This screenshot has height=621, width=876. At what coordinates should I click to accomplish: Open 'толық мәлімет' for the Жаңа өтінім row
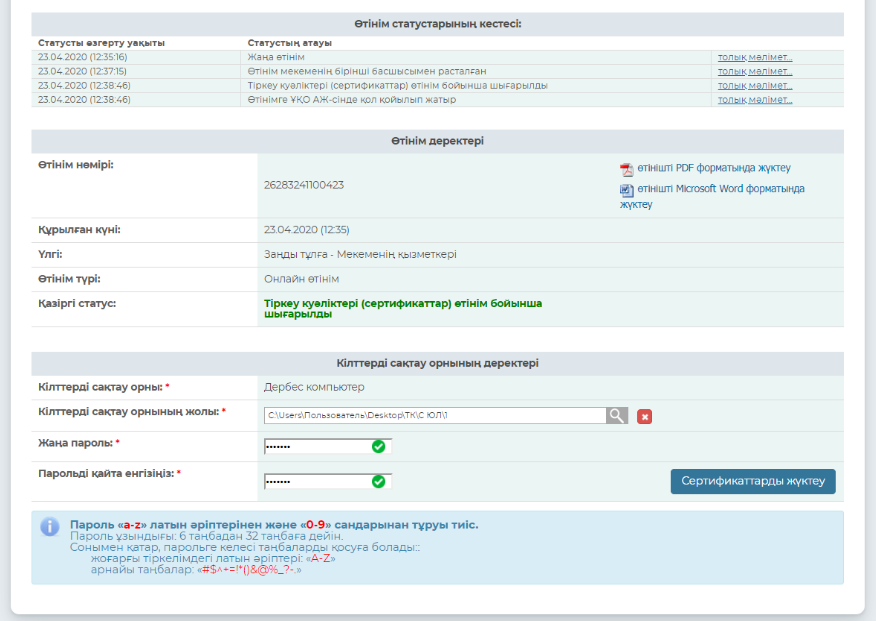coord(754,57)
